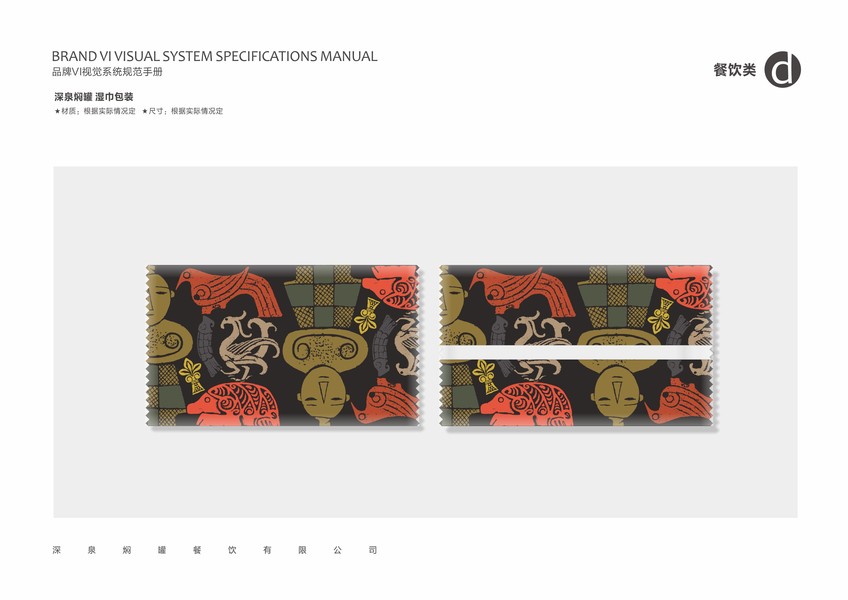The image size is (848, 600).
Task: Select the "深泉焖罐 湿巾包装" heading
Action: (94, 97)
